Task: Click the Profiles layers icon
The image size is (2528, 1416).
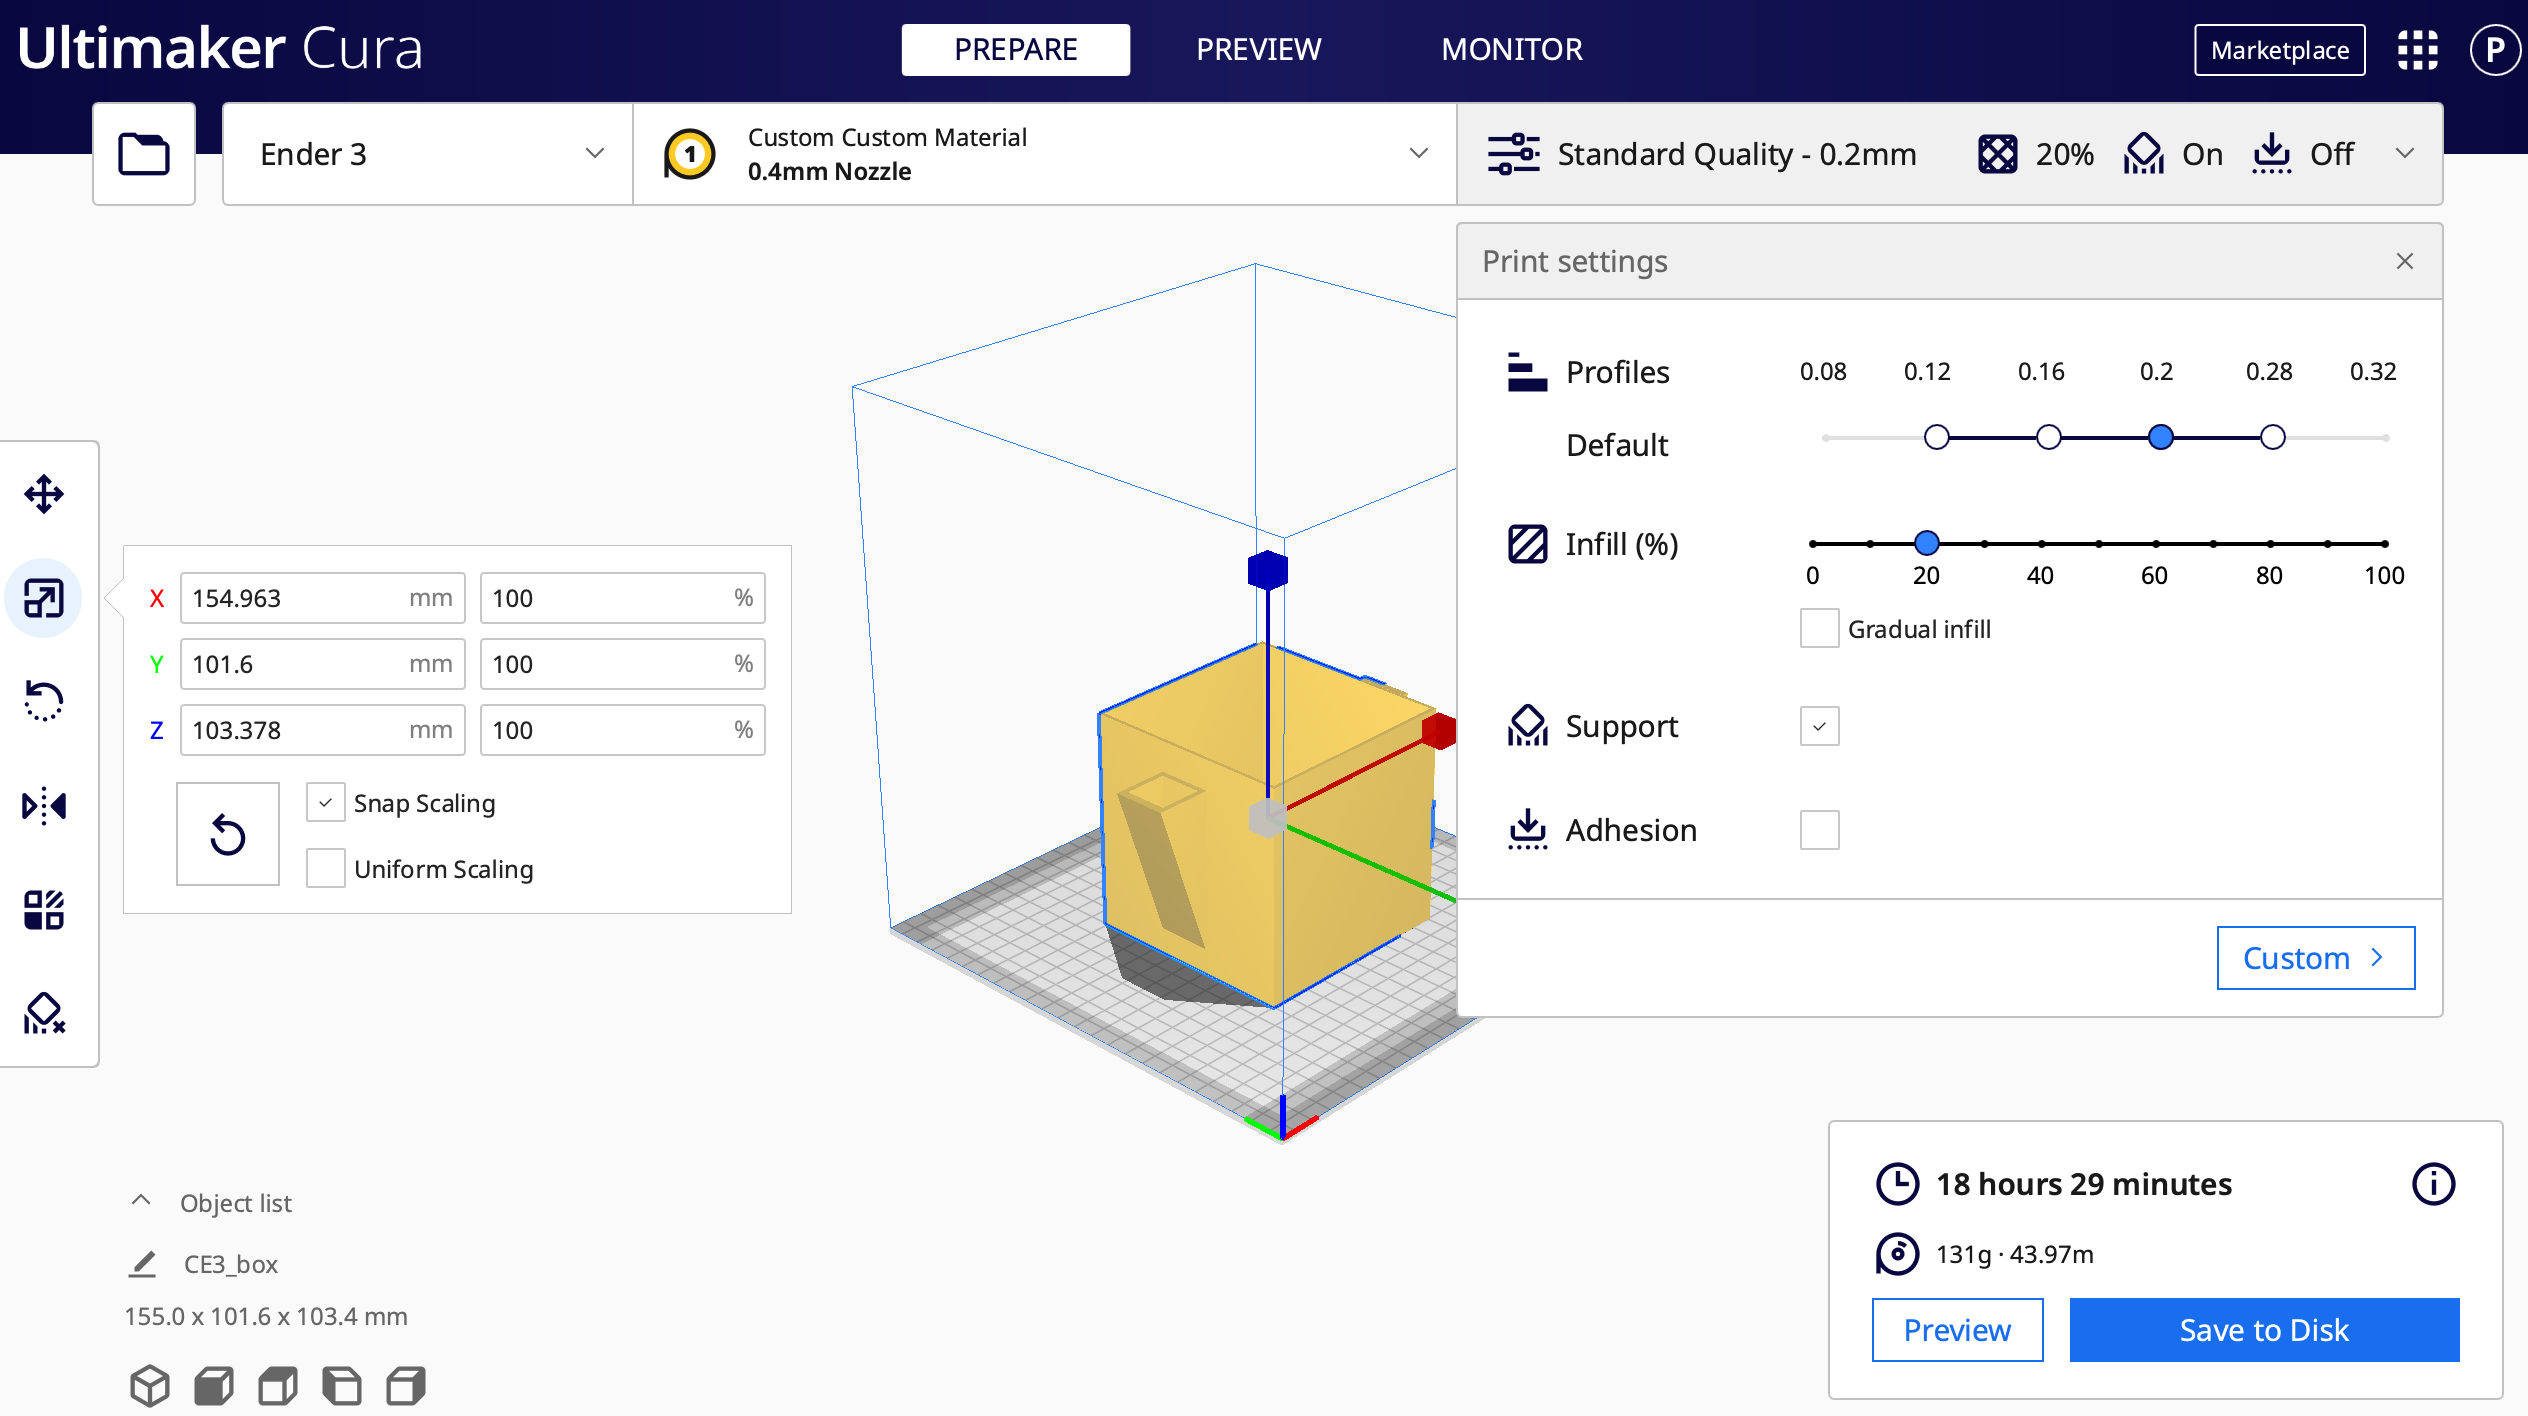Action: [x=1527, y=372]
